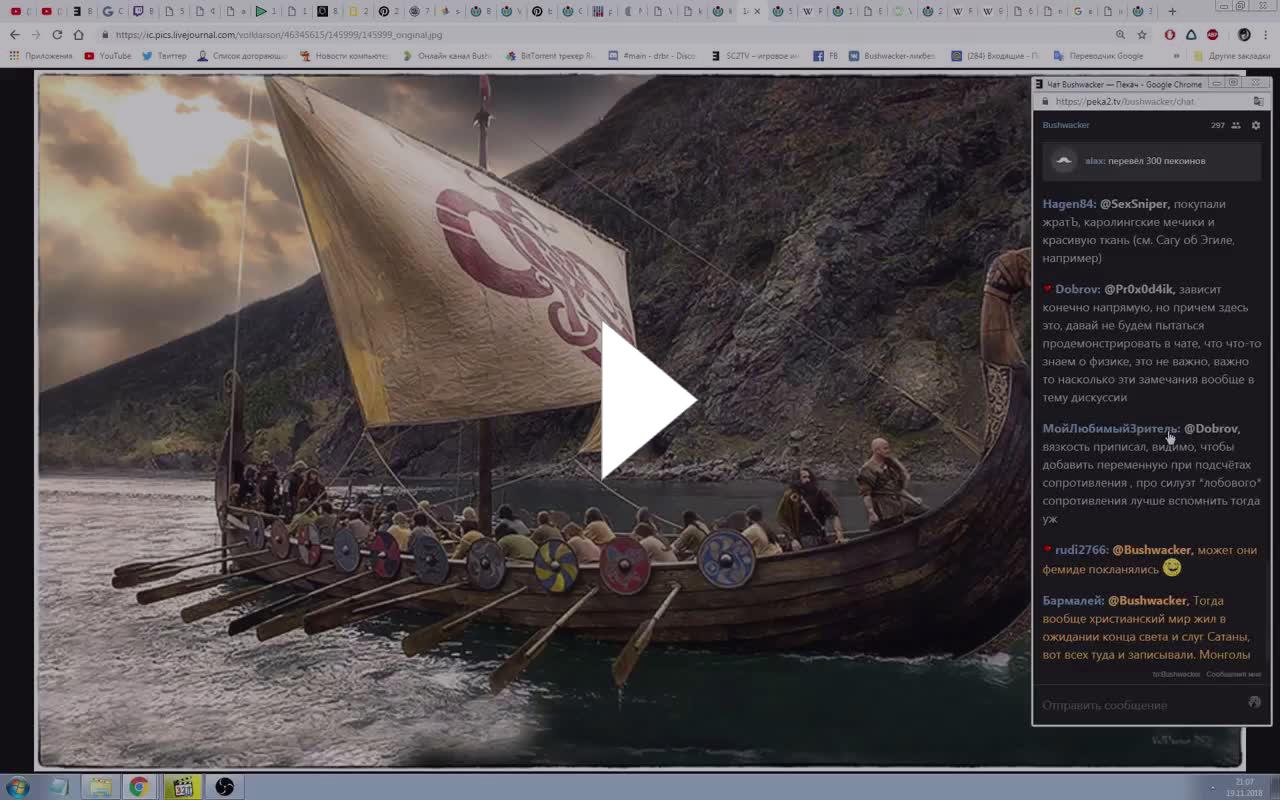This screenshot has height=800, width=1280.
Task: Go to browser home page icon
Action: coord(79,34)
